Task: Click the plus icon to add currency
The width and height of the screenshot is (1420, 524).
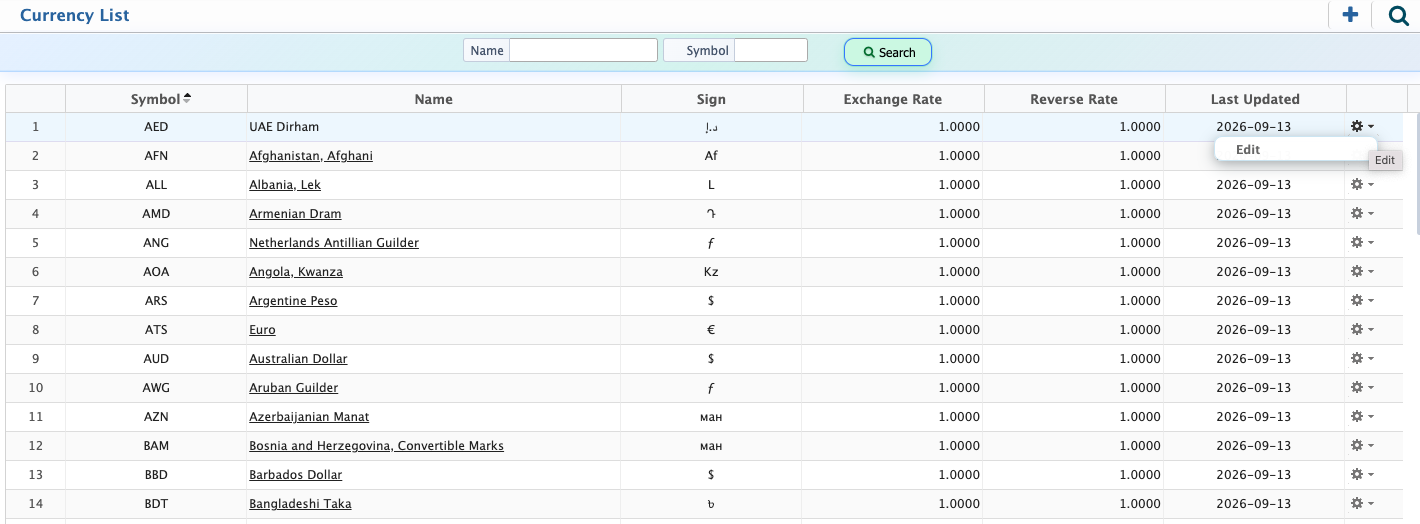Action: click(1350, 15)
